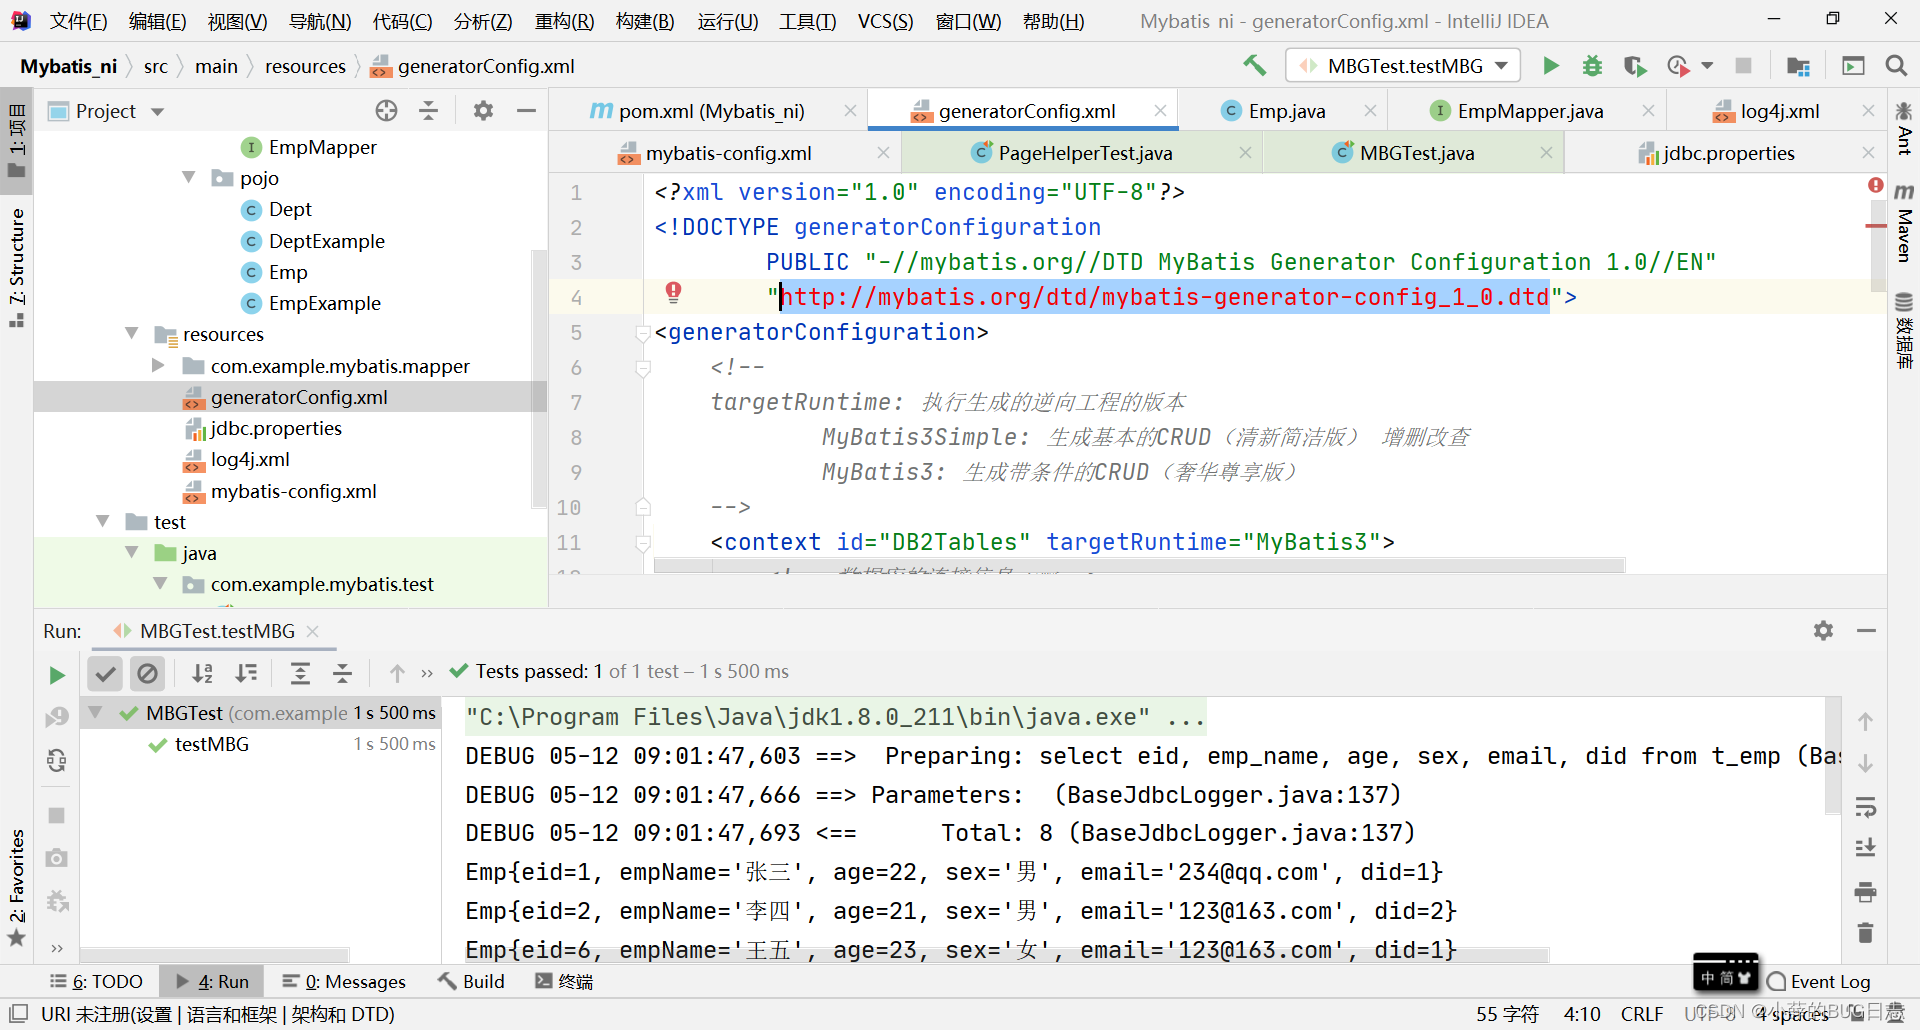Print console output icon

pos(1865,891)
